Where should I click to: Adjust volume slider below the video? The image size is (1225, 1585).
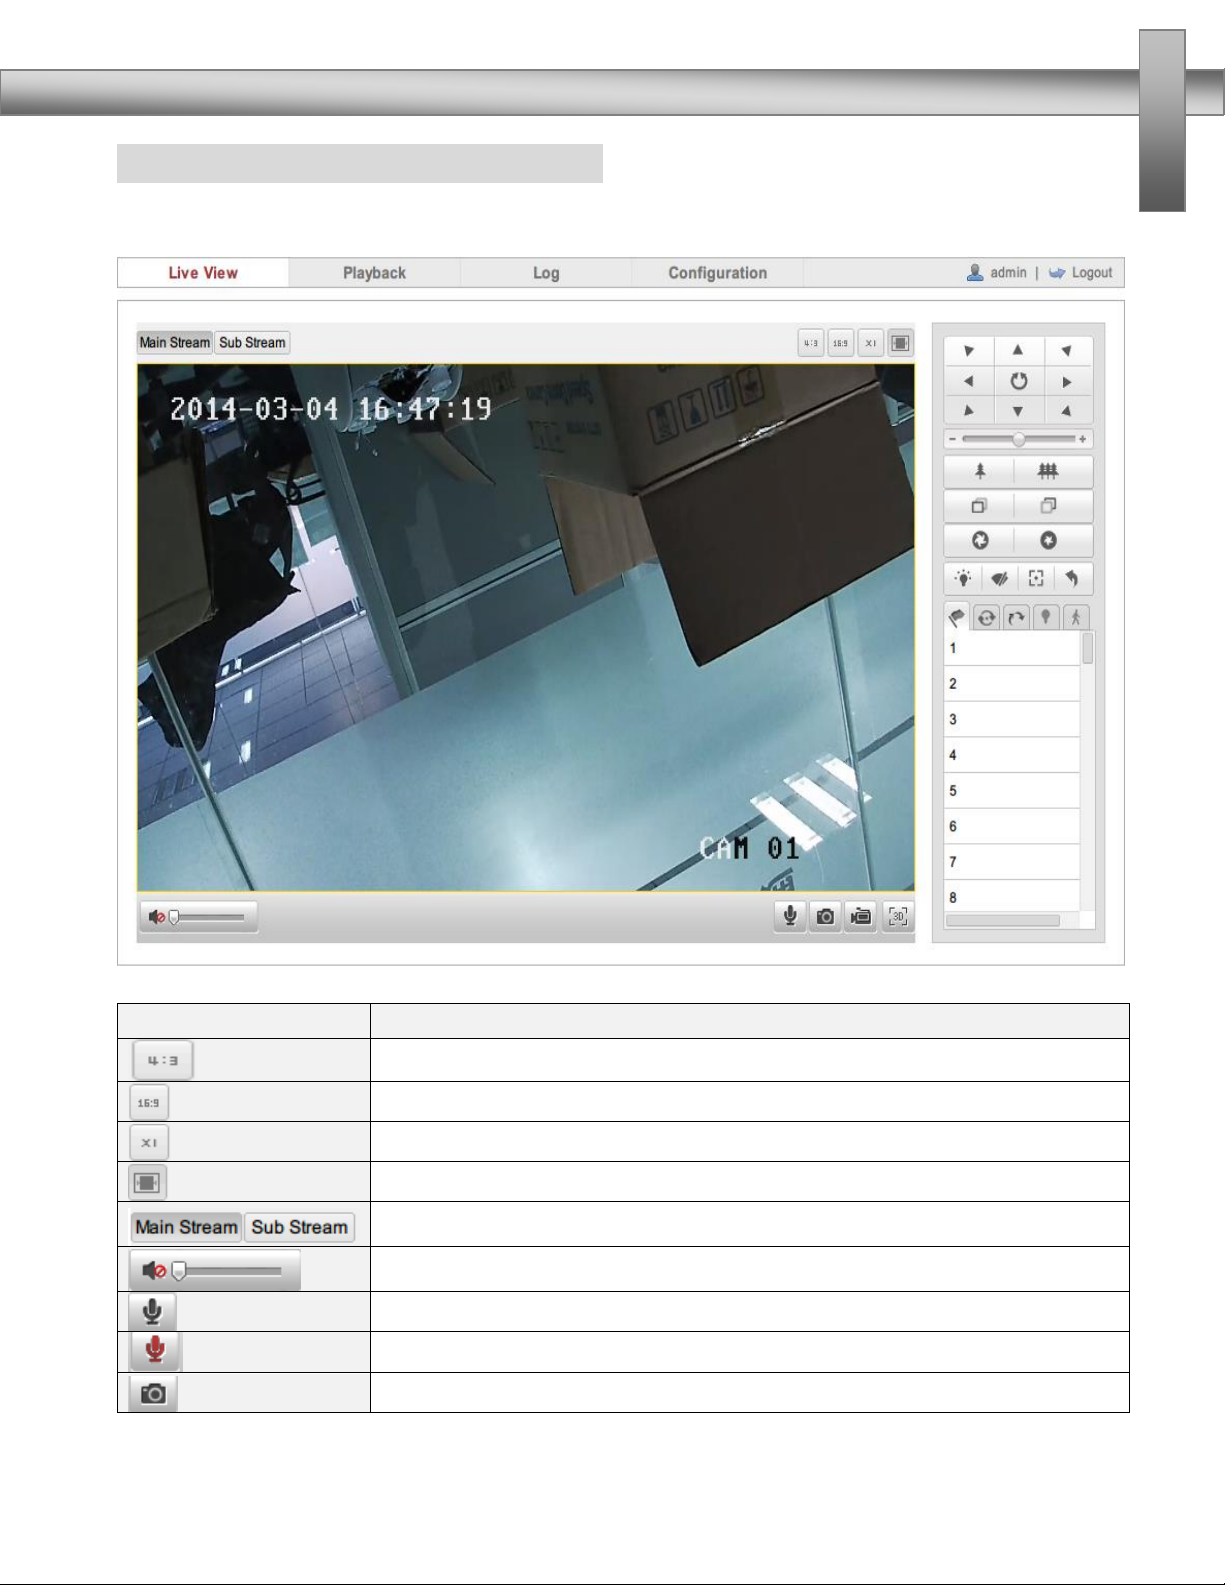tap(208, 917)
